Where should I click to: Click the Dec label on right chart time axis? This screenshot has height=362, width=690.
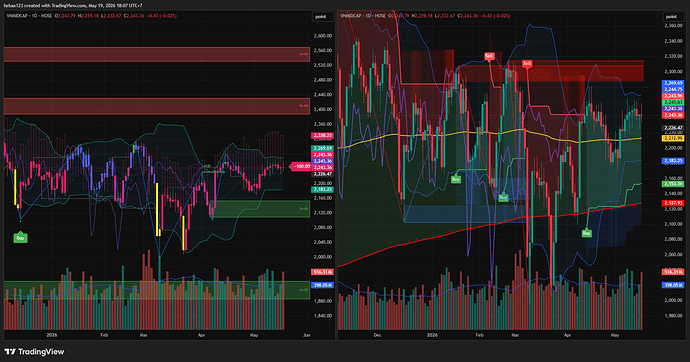click(377, 335)
